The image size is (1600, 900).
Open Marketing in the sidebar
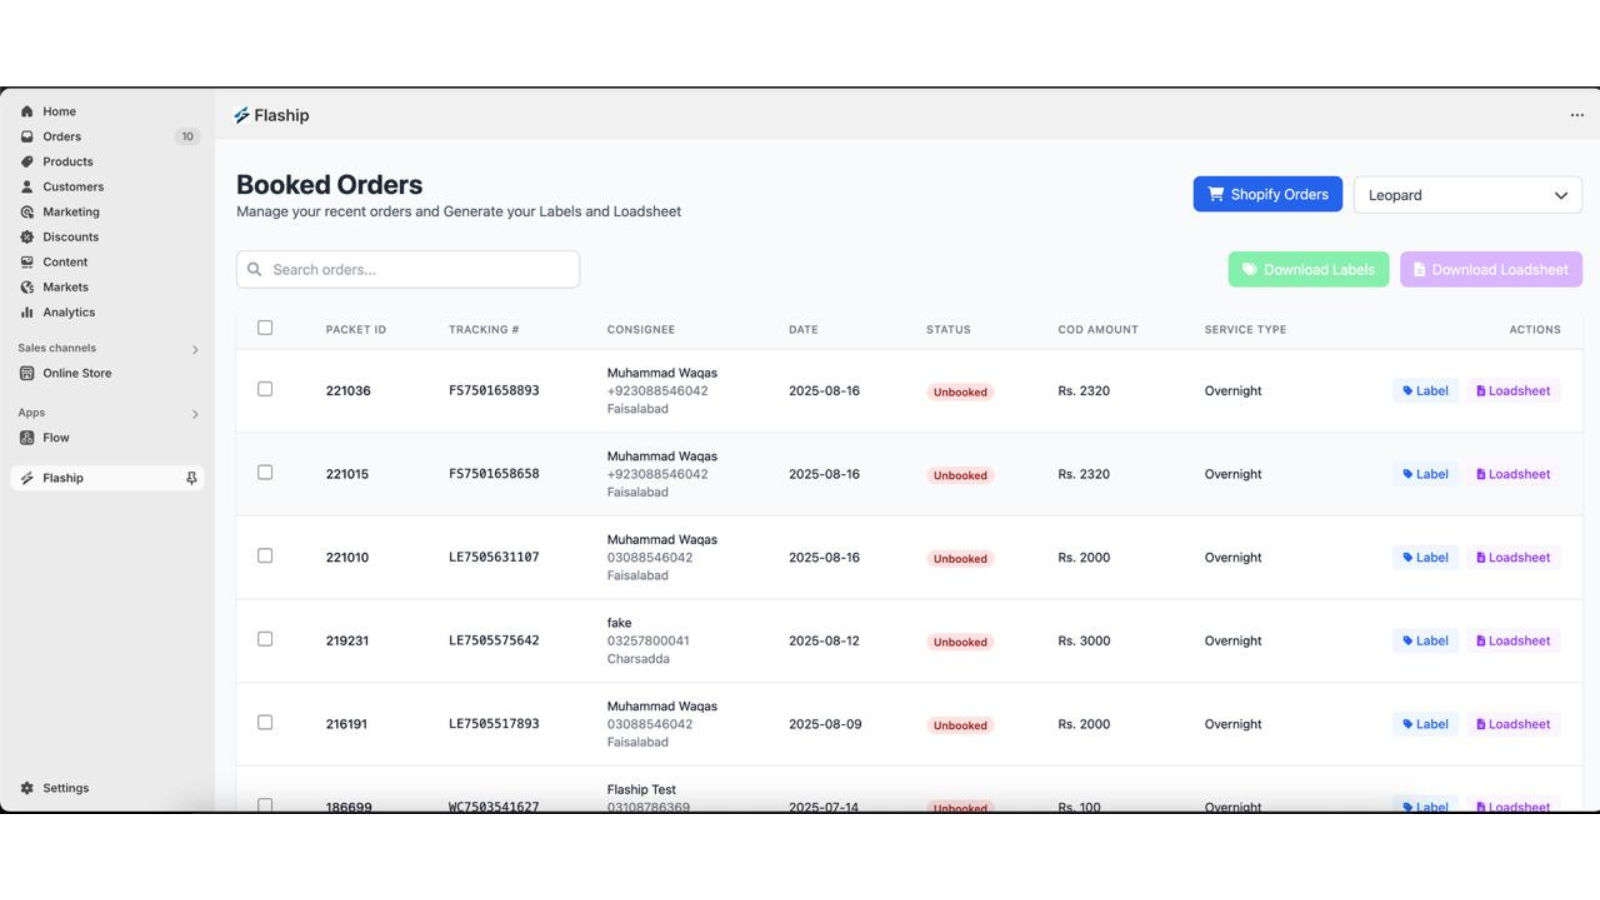[x=71, y=211]
